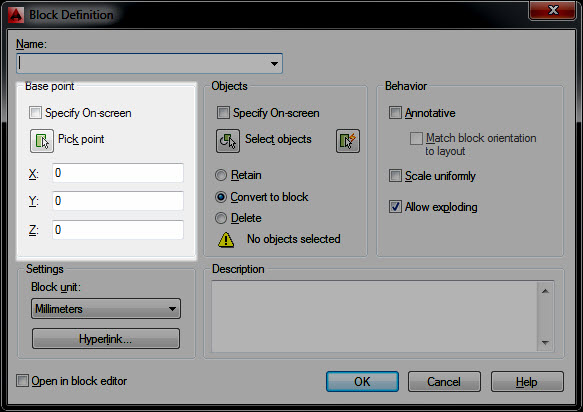Click the Description scrollbar down arrow
Screen dimensions: 583x412
tap(545, 342)
